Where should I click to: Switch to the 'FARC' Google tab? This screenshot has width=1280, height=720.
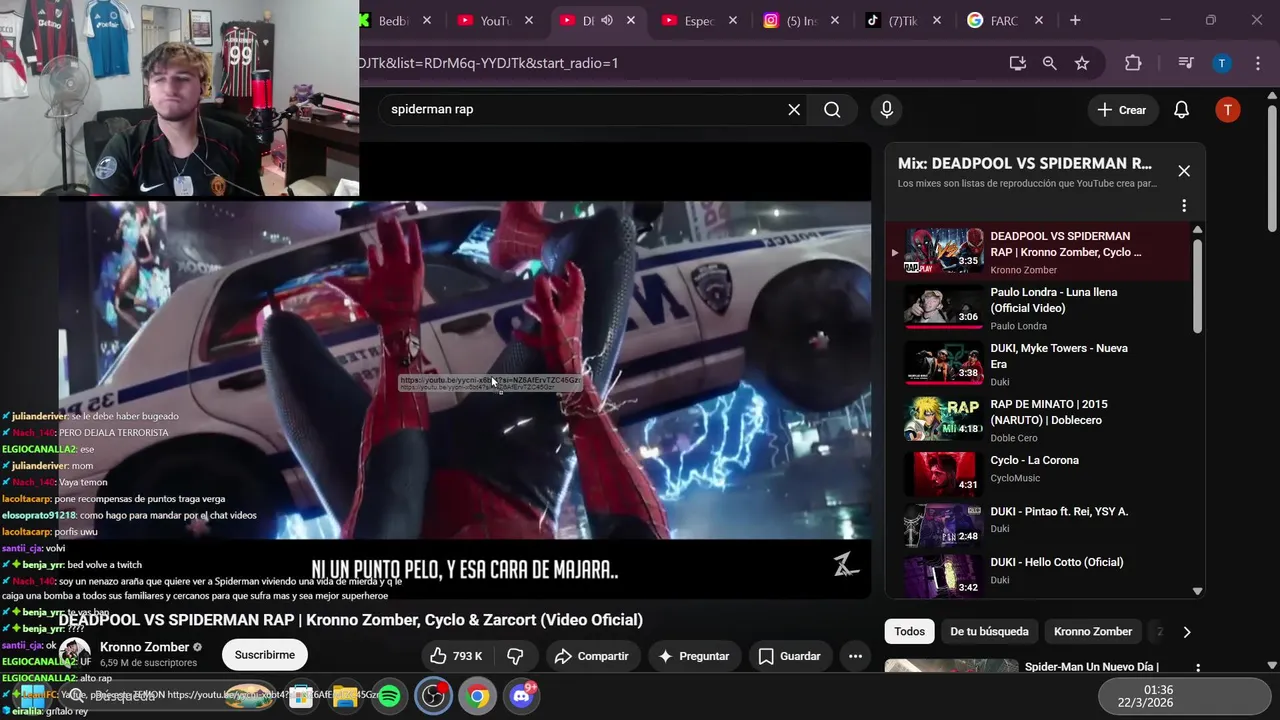pos(994,20)
